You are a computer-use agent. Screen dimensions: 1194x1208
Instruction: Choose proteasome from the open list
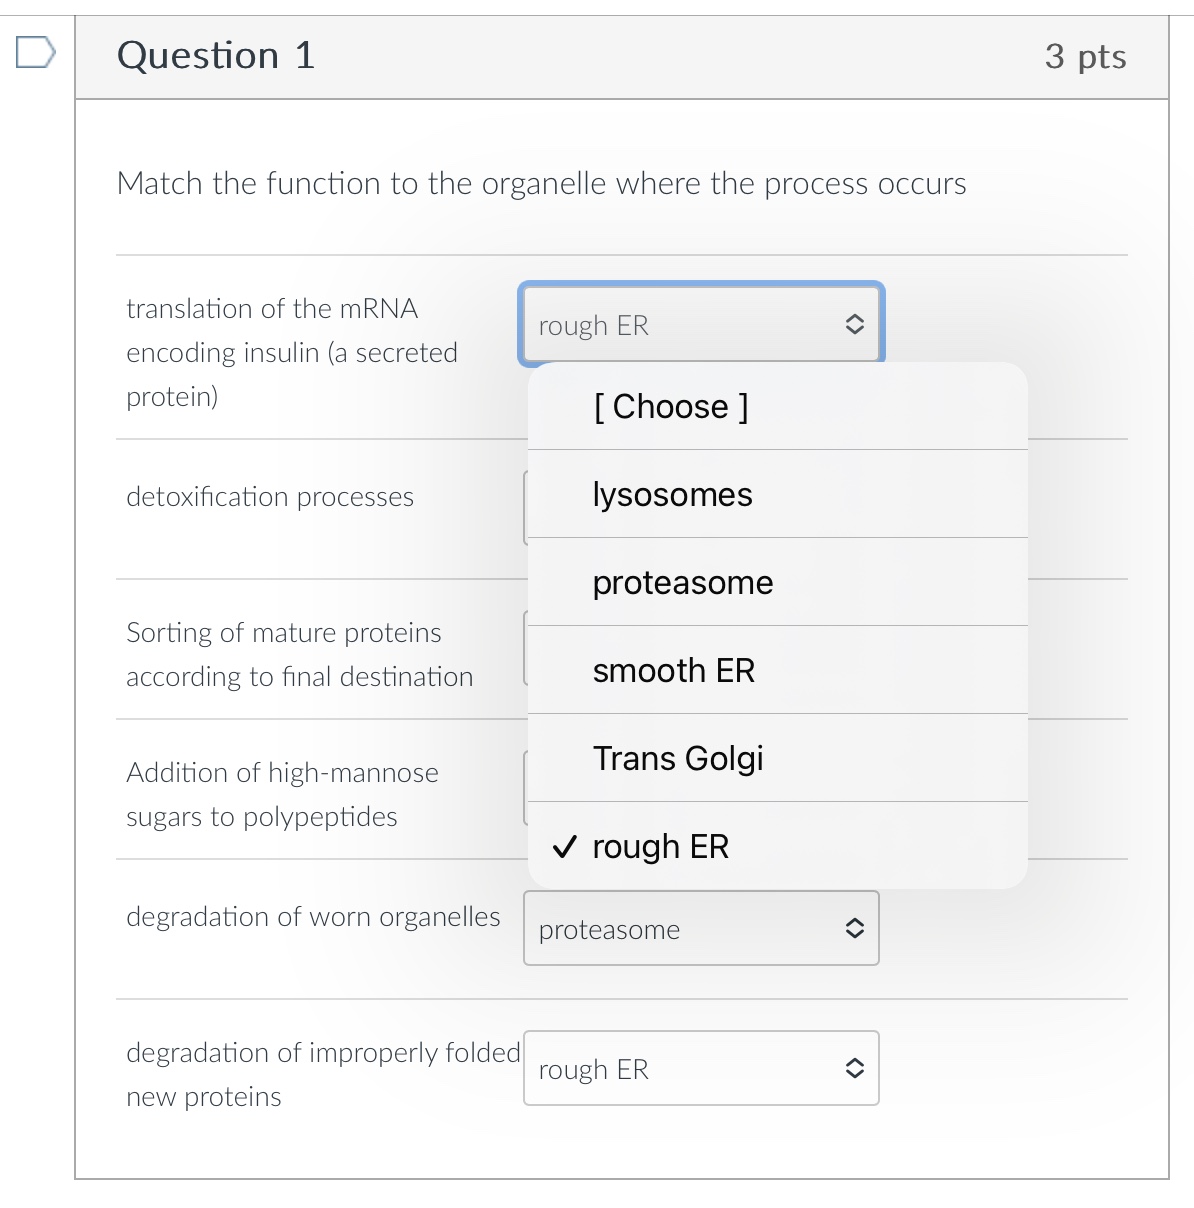tap(683, 582)
